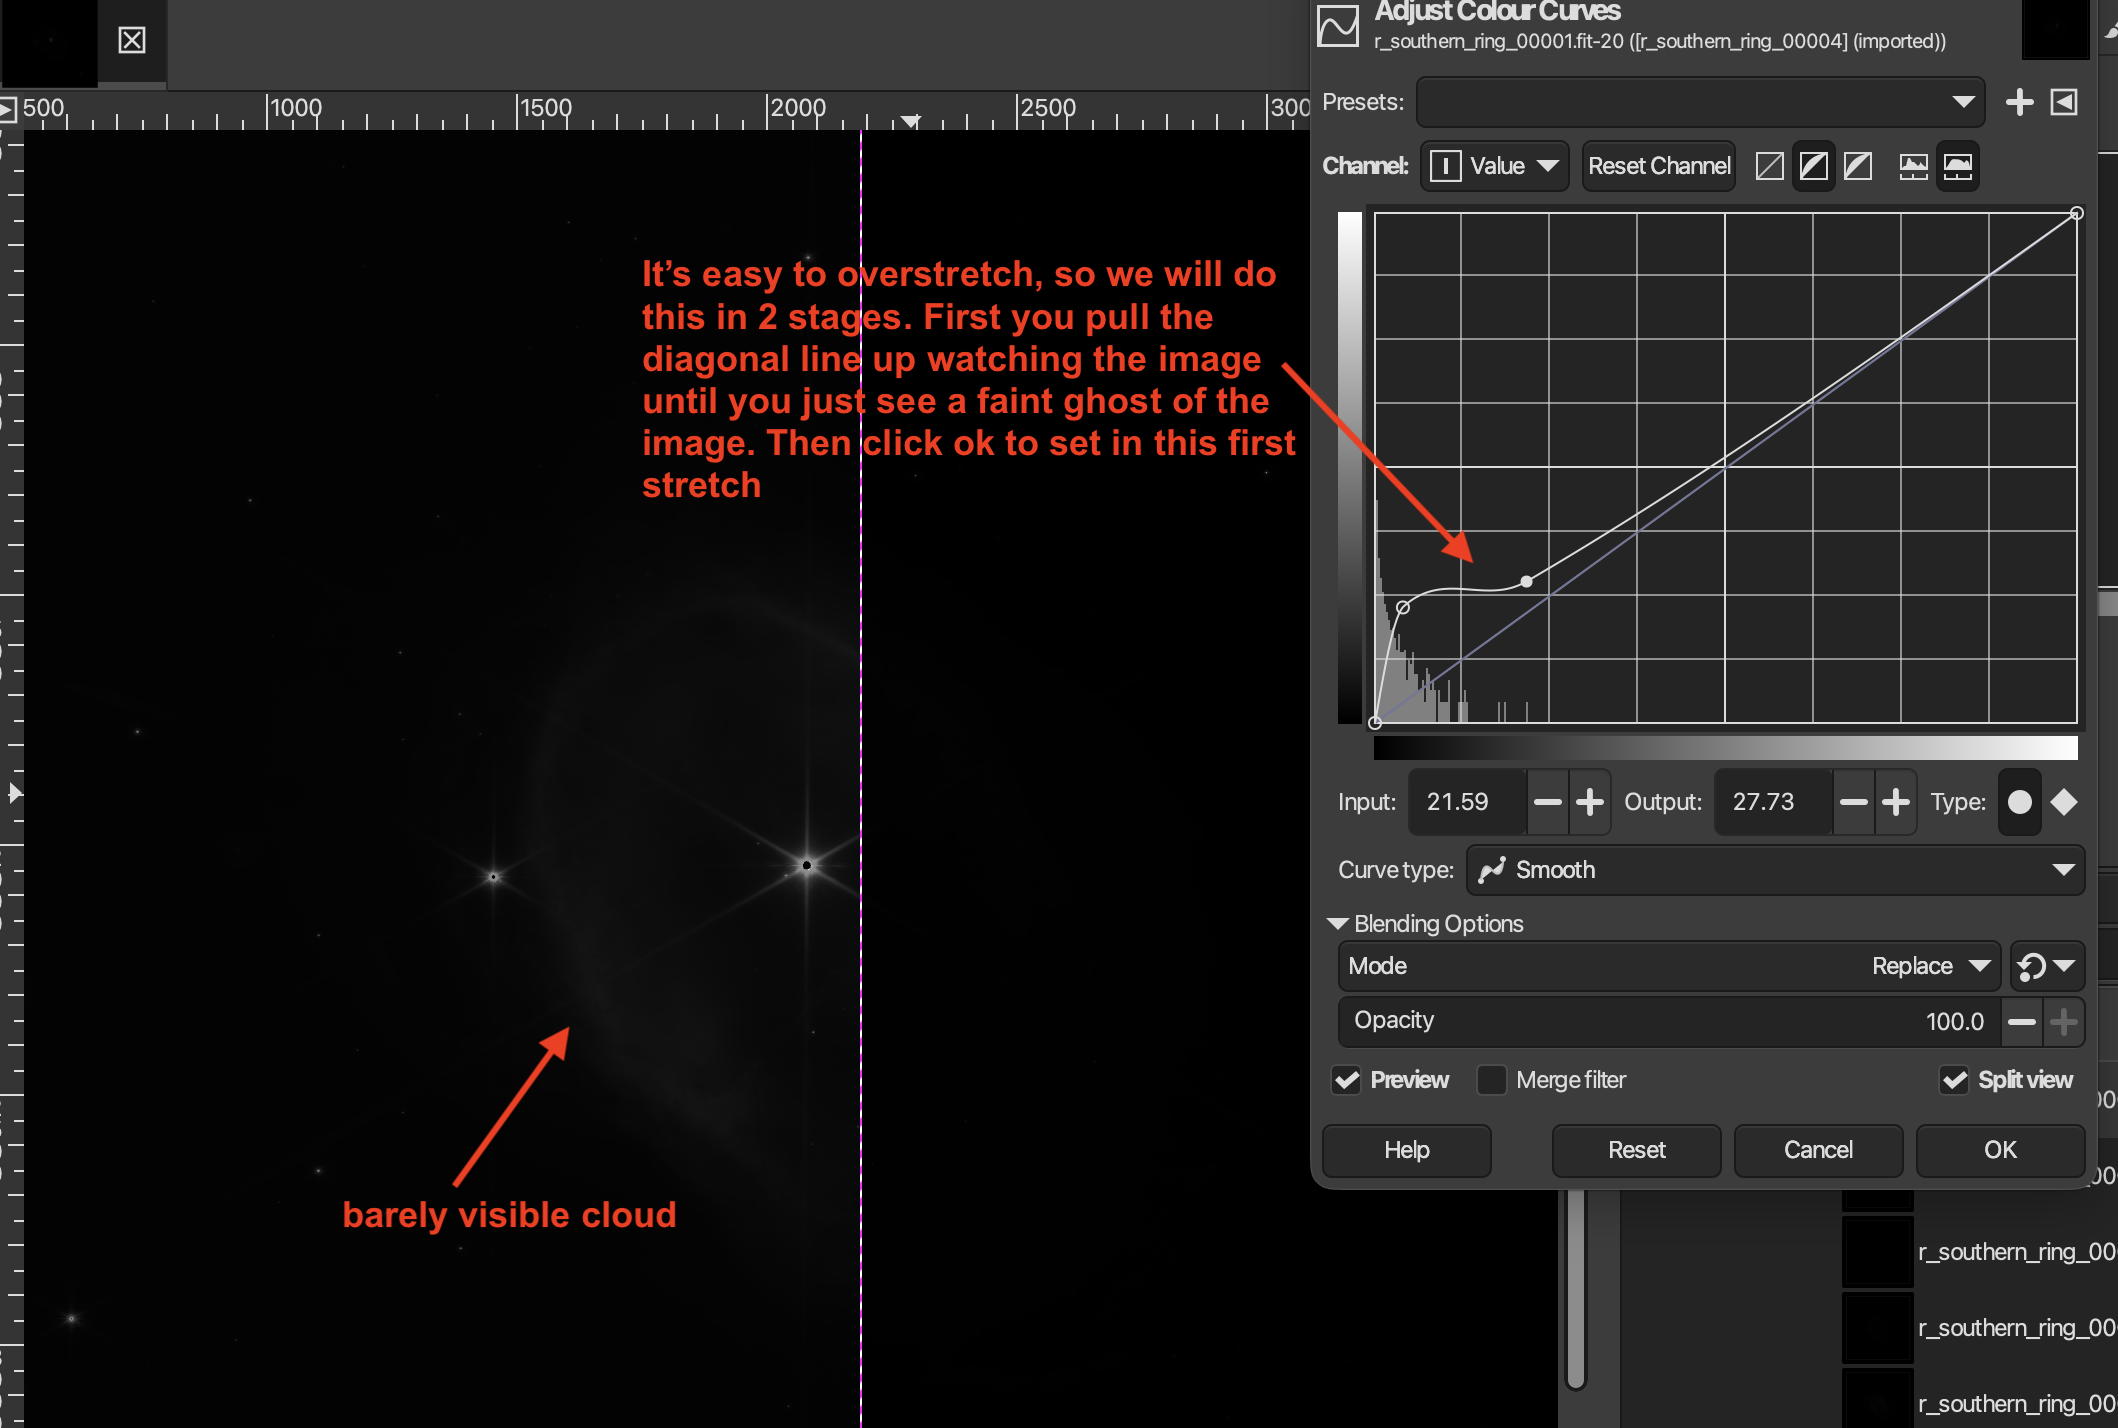
Task: Select linear light adjustment icon
Action: (1770, 166)
